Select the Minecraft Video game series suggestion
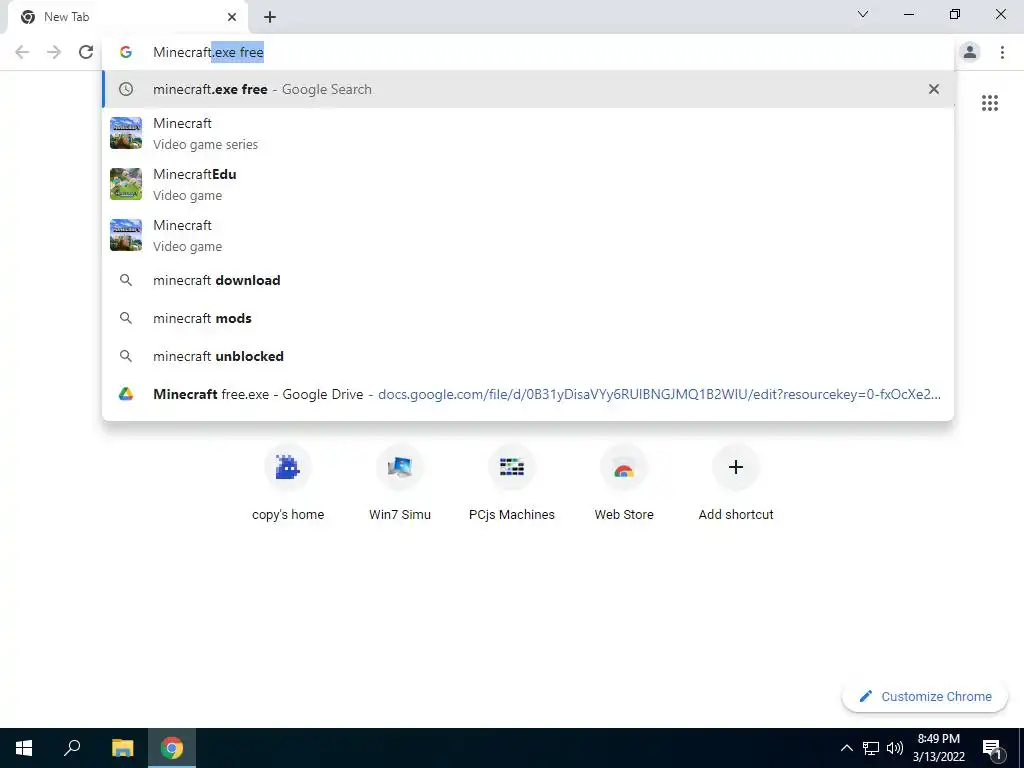 point(528,133)
